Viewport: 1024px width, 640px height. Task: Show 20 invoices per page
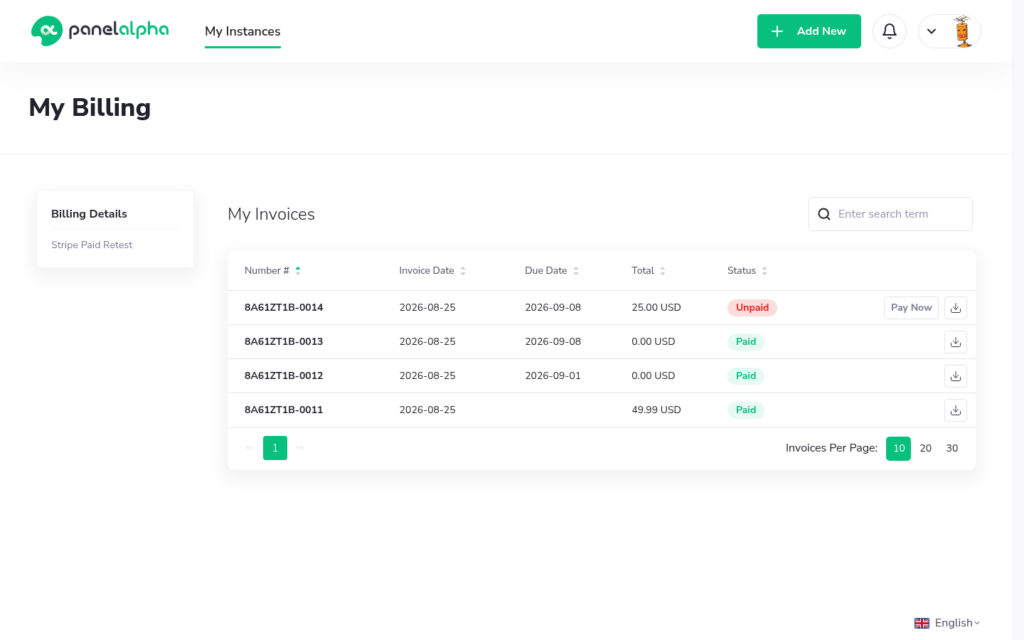click(x=925, y=448)
